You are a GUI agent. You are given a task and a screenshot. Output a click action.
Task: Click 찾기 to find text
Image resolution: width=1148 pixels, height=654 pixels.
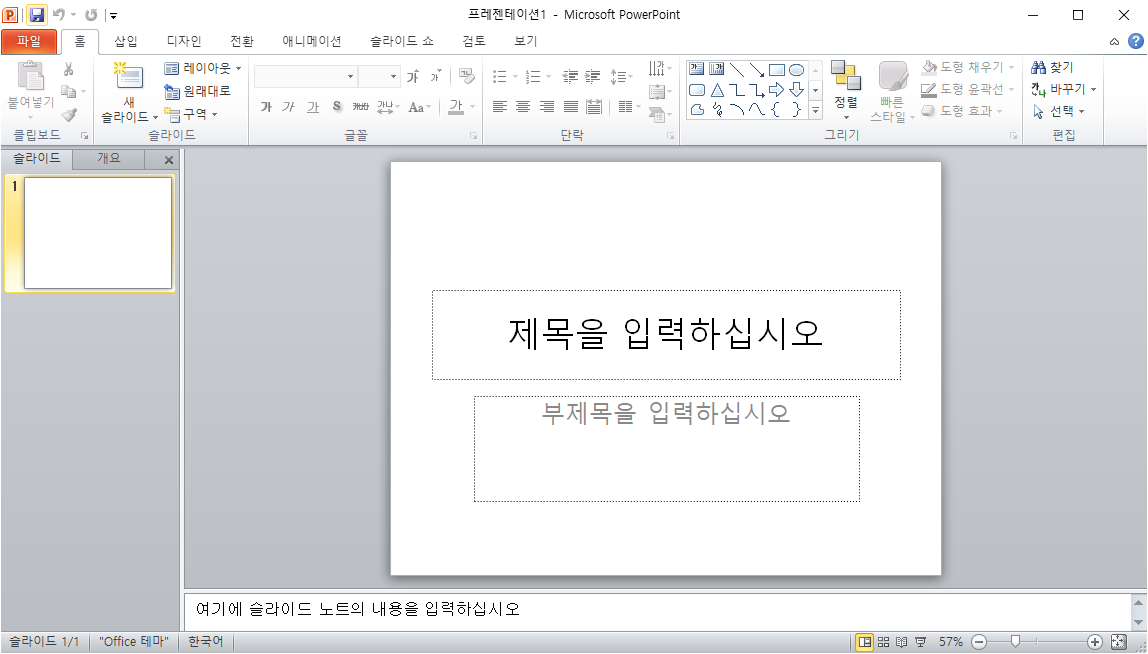pyautogui.click(x=1052, y=67)
